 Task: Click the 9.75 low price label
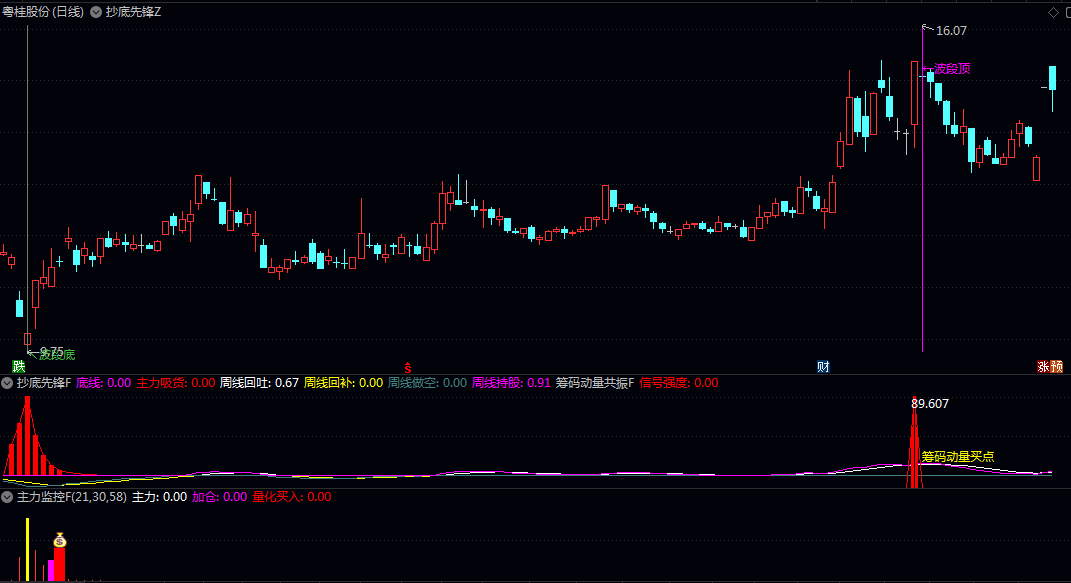pyautogui.click(x=51, y=352)
